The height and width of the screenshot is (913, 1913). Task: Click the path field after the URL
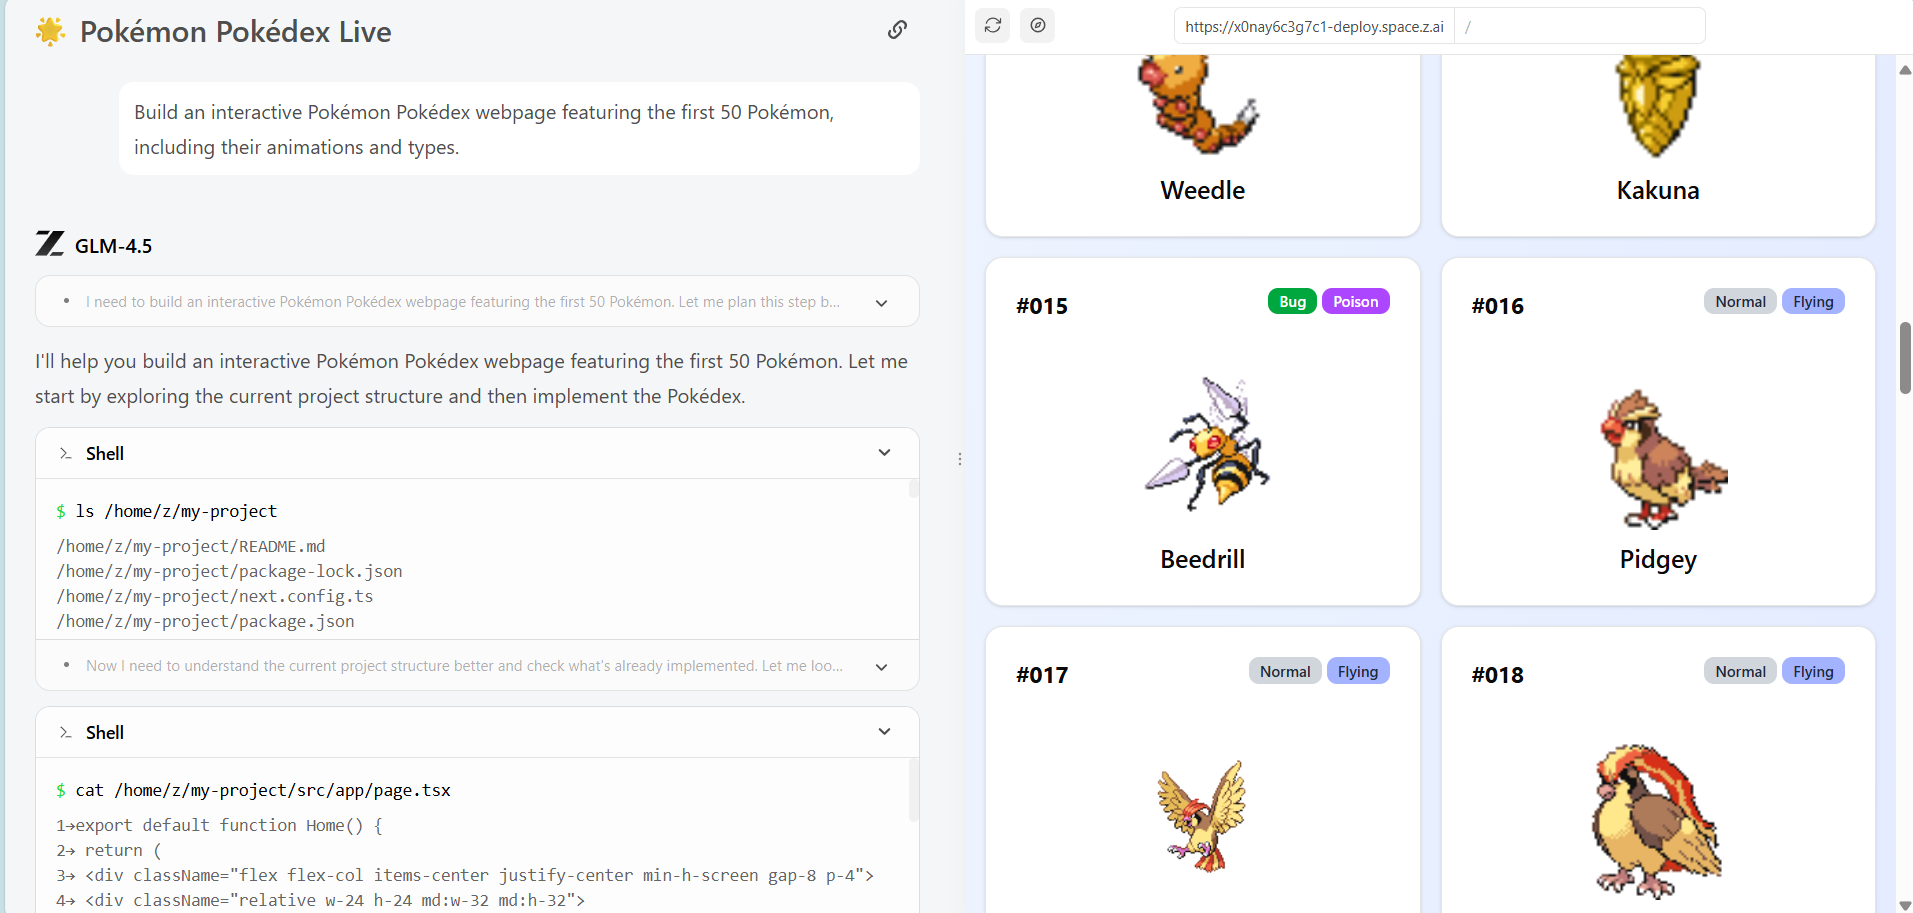tap(1580, 26)
